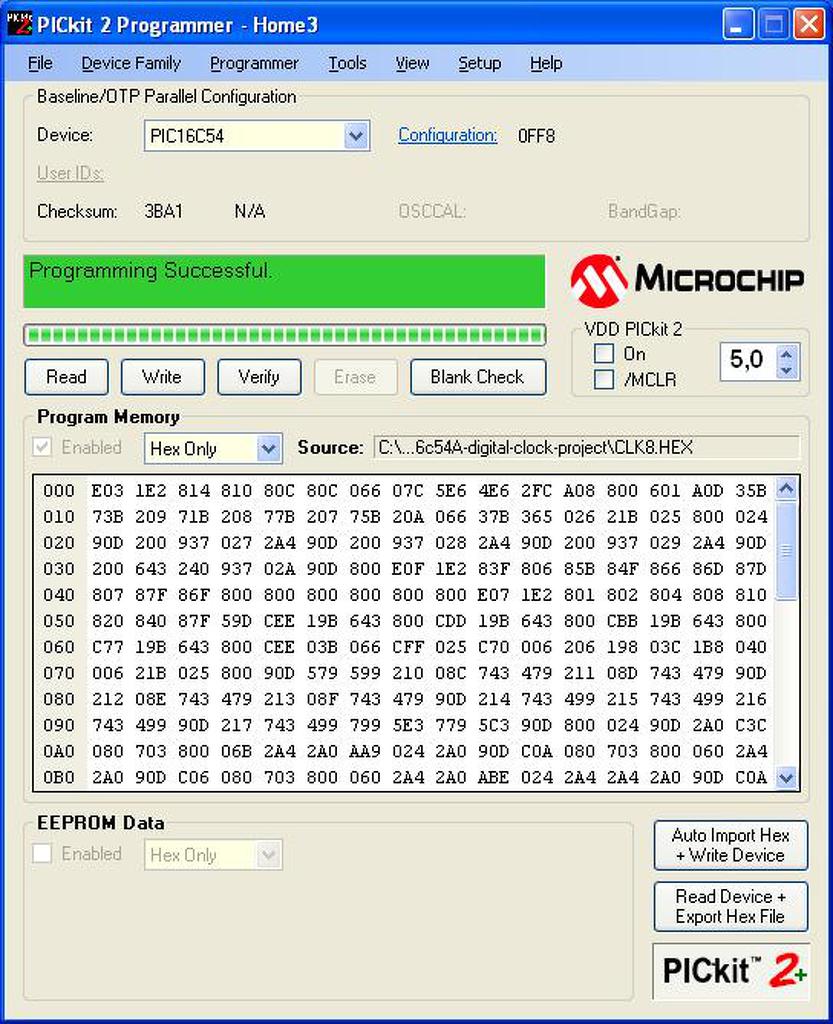
Task: Click the program memory scrollbar thumb
Action: [787, 551]
